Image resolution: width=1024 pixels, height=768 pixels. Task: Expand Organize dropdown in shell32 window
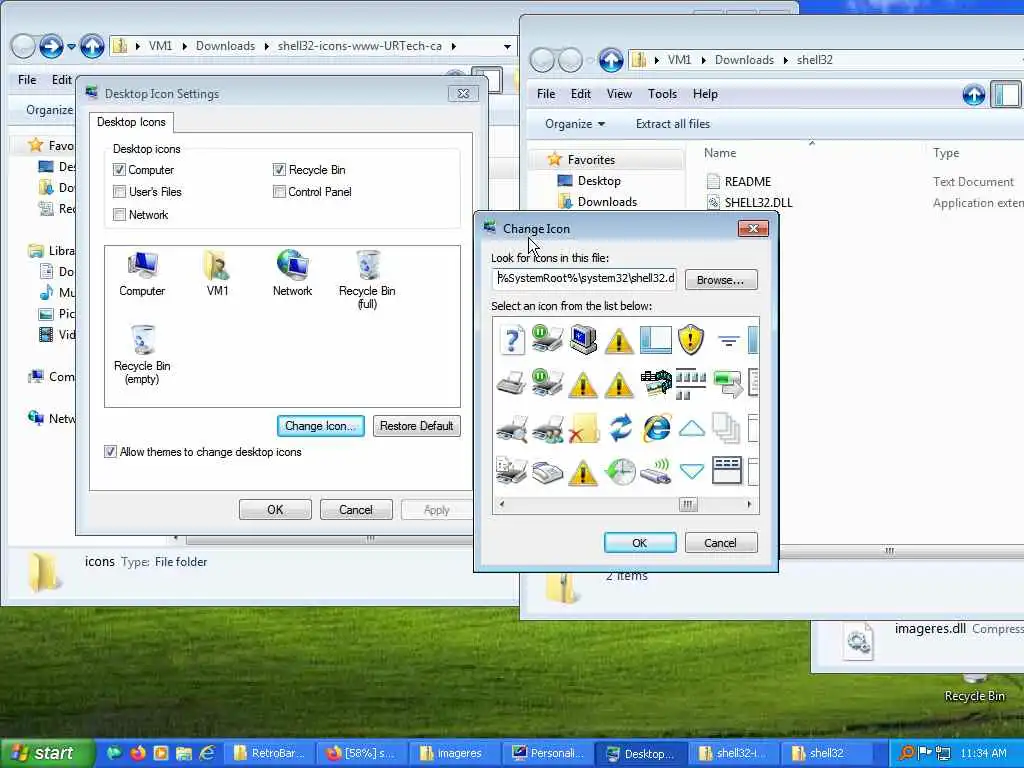[575, 124]
